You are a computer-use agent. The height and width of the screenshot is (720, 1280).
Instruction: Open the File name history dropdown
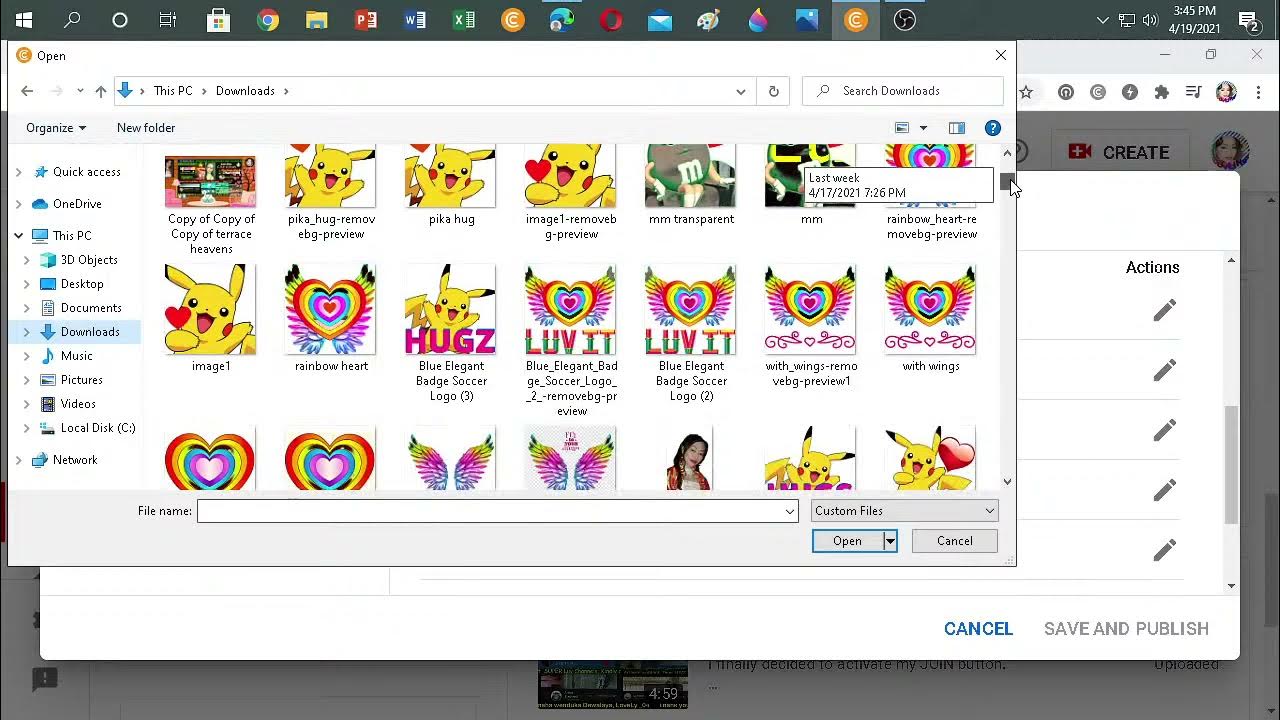[789, 511]
